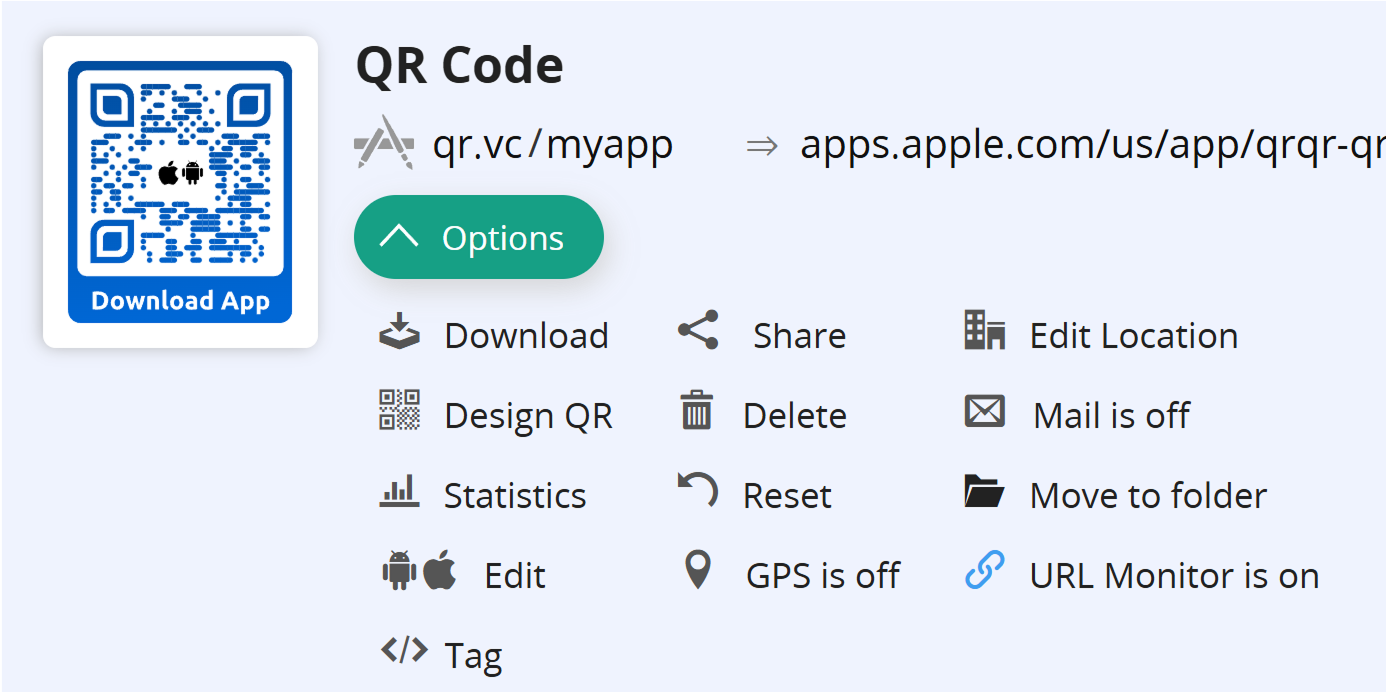Click the Design QR icon

coord(400,413)
